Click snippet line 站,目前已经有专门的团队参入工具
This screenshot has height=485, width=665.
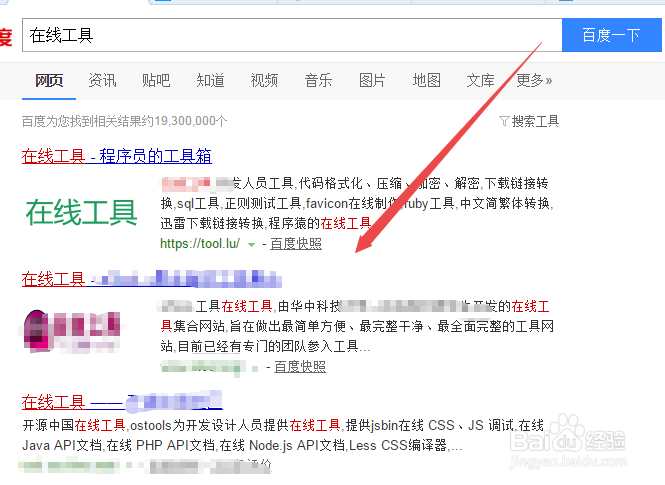(265, 346)
